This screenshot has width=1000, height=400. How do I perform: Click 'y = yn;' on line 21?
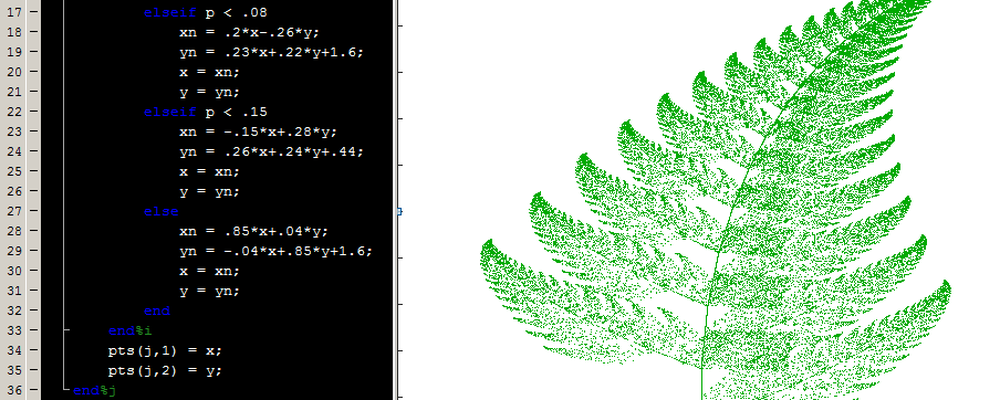tap(210, 91)
